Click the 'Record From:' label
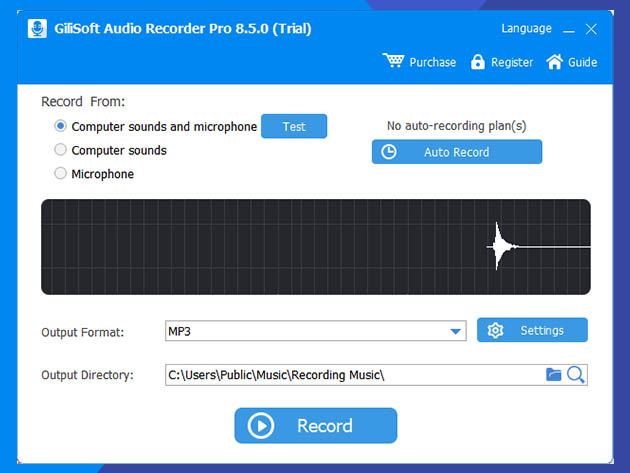Screen dimensions: 630x473 point(83,102)
